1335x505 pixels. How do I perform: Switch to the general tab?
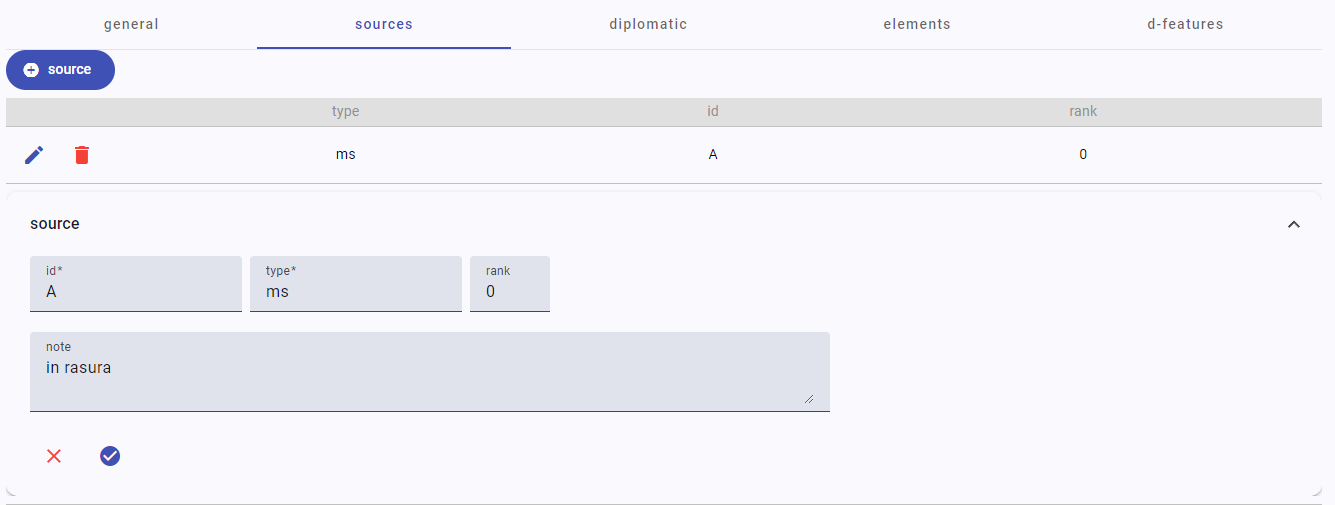click(131, 24)
